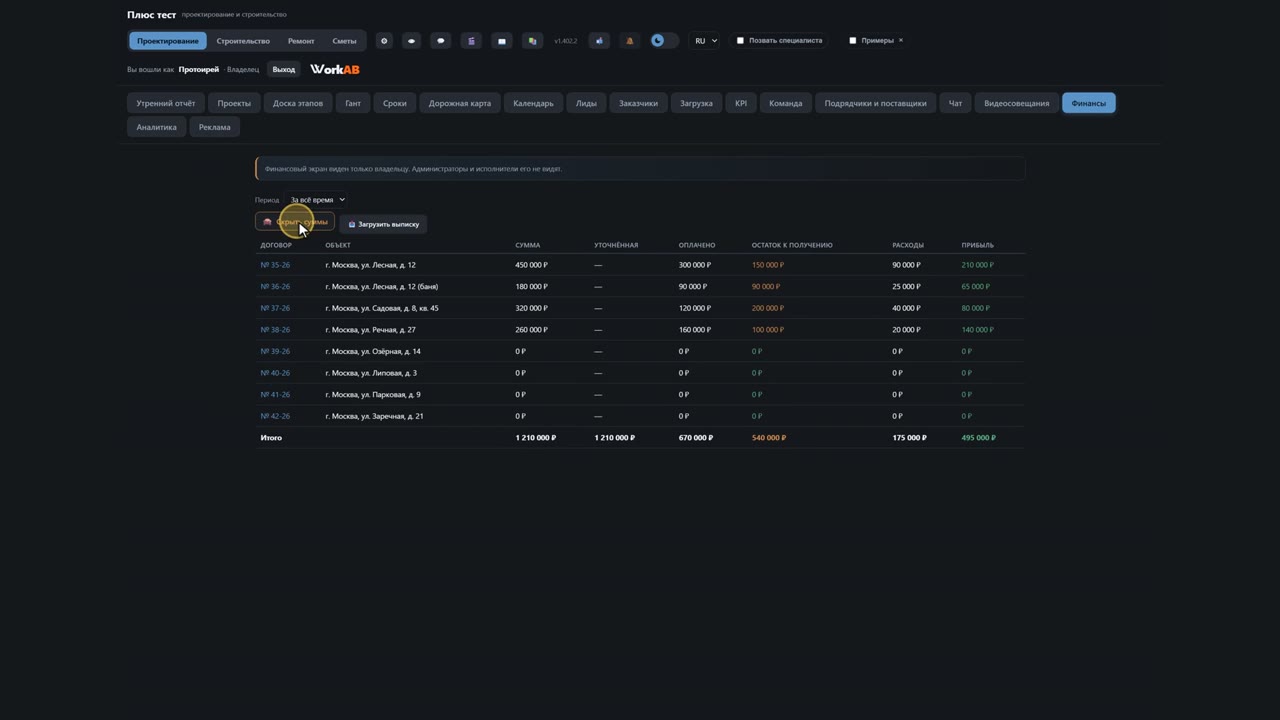Go to the Видеосовещания tab

click(1017, 103)
